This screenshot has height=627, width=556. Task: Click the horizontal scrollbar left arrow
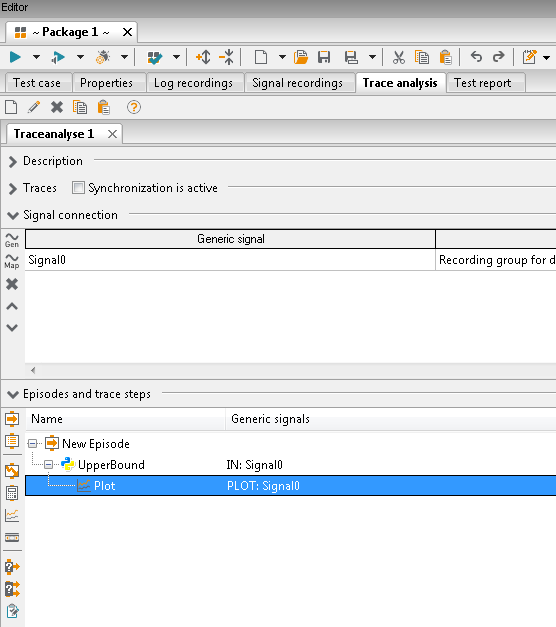[33, 370]
